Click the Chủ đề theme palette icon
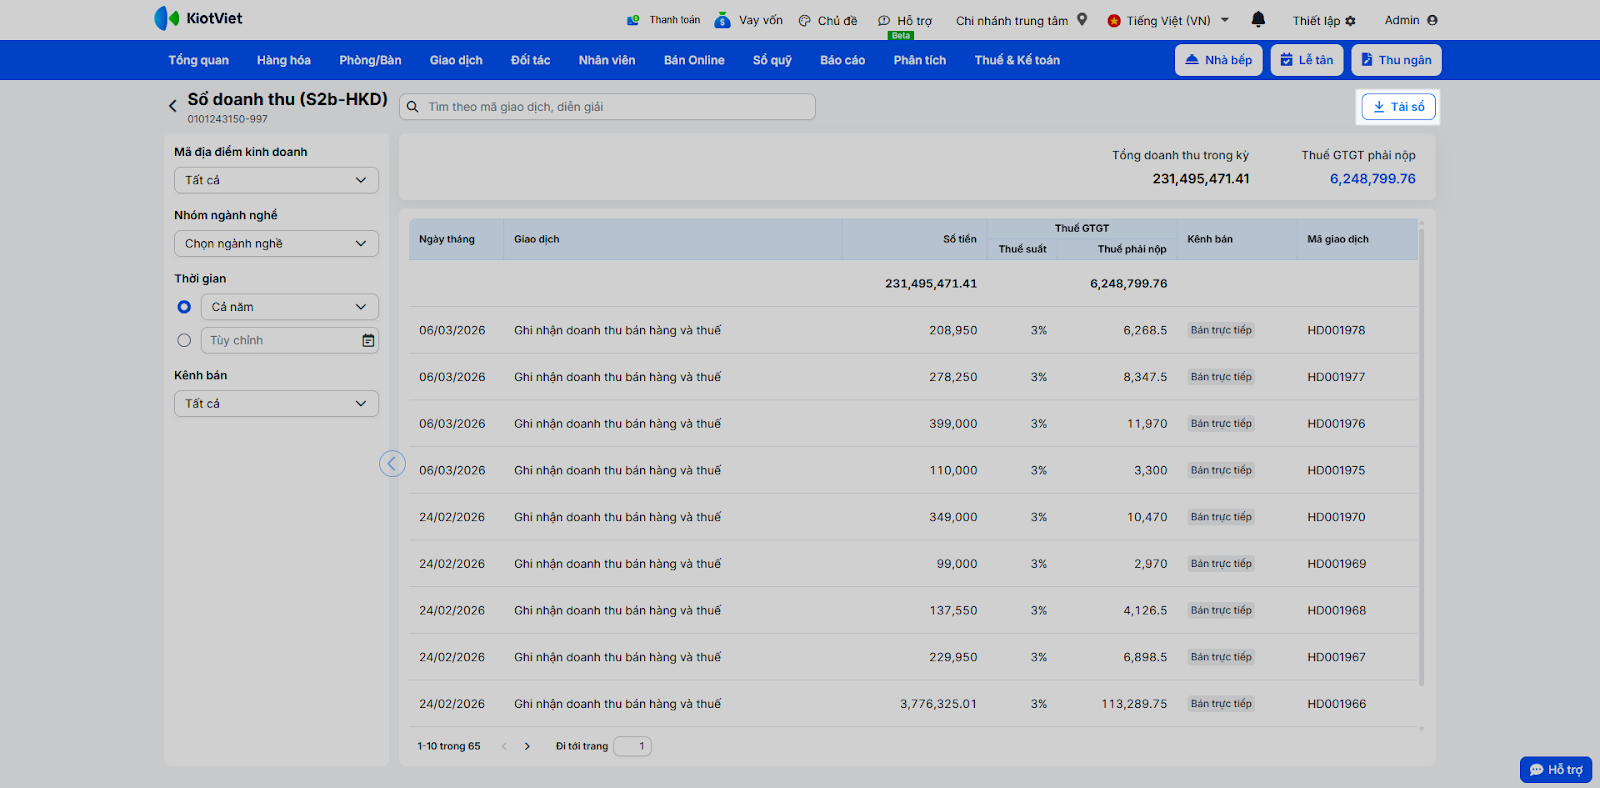The image size is (1600, 788). tap(804, 21)
